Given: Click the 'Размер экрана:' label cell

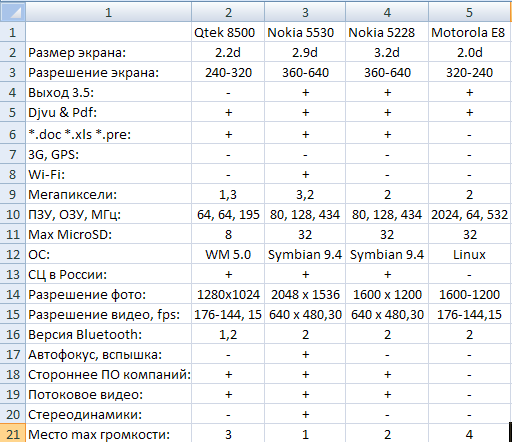Looking at the screenshot, I should tap(109, 52).
